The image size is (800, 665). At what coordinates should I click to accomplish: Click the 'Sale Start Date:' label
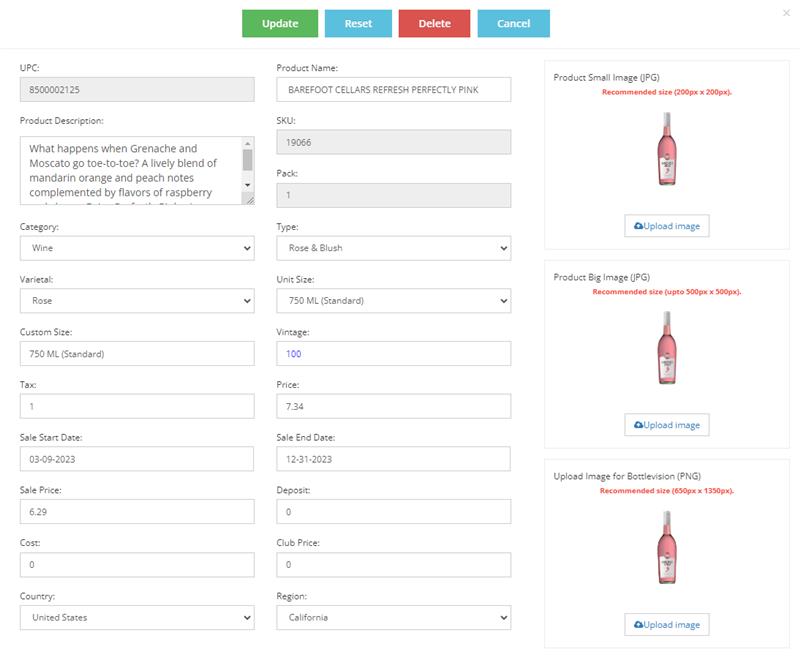[51, 437]
